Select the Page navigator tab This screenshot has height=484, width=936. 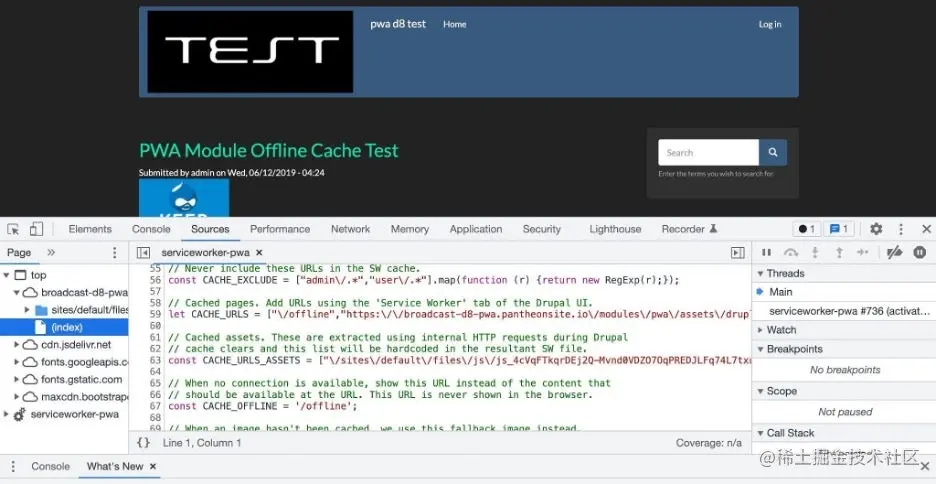click(x=19, y=253)
